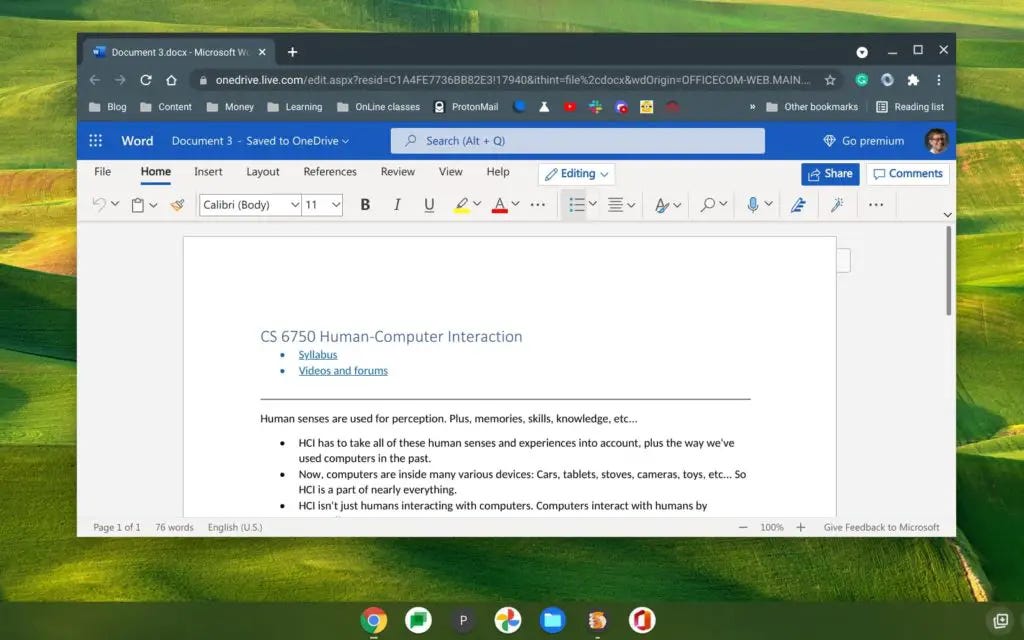The image size is (1024, 640).
Task: Open the Syllabus hyperlink
Action: point(318,355)
